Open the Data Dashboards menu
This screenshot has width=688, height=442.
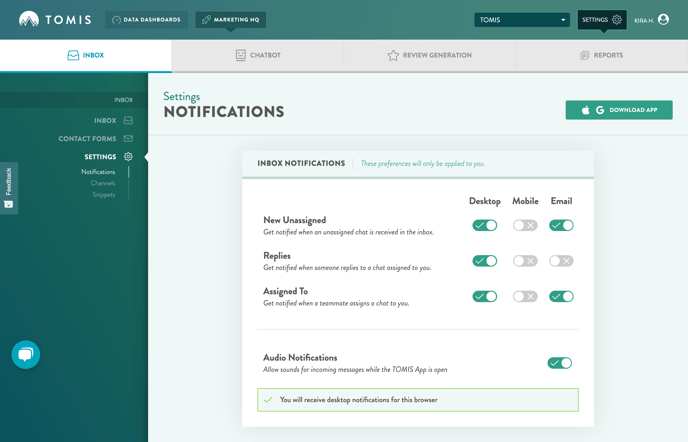point(146,20)
